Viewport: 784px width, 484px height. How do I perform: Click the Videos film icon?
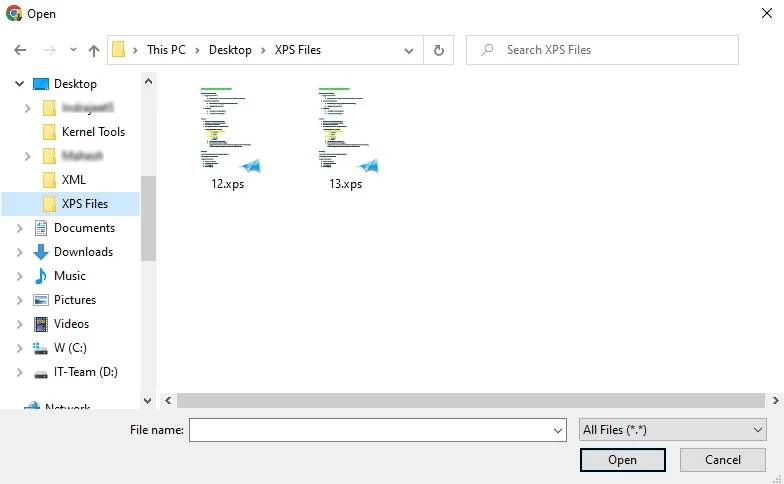40,324
